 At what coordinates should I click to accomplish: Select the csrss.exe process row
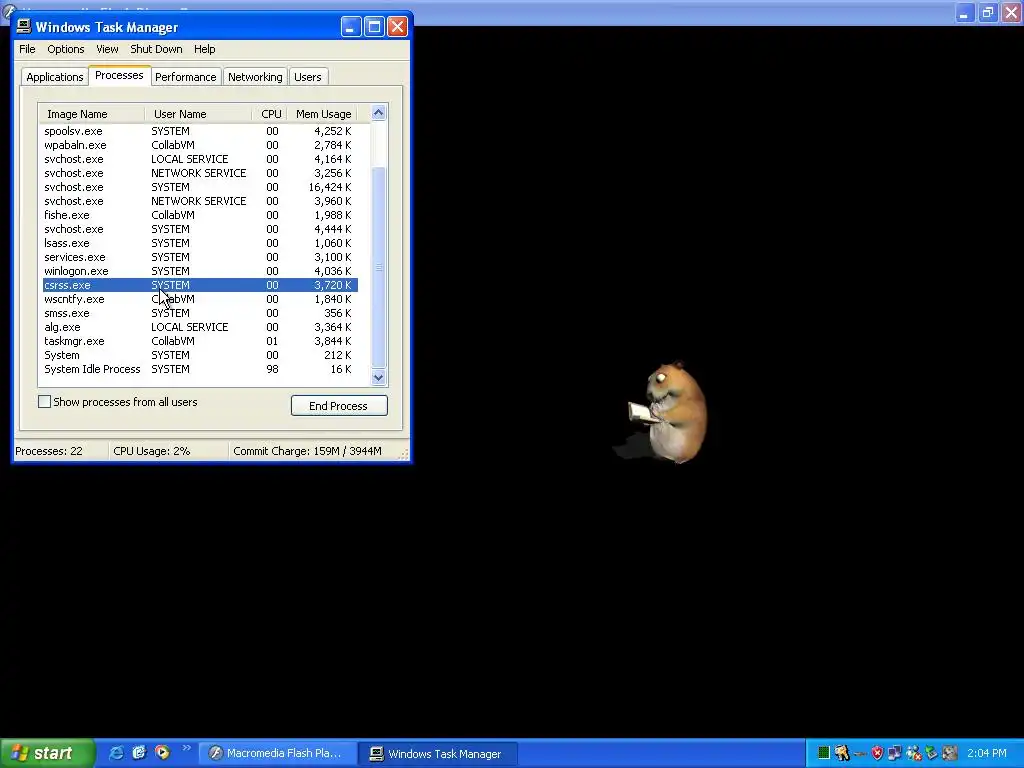(200, 285)
